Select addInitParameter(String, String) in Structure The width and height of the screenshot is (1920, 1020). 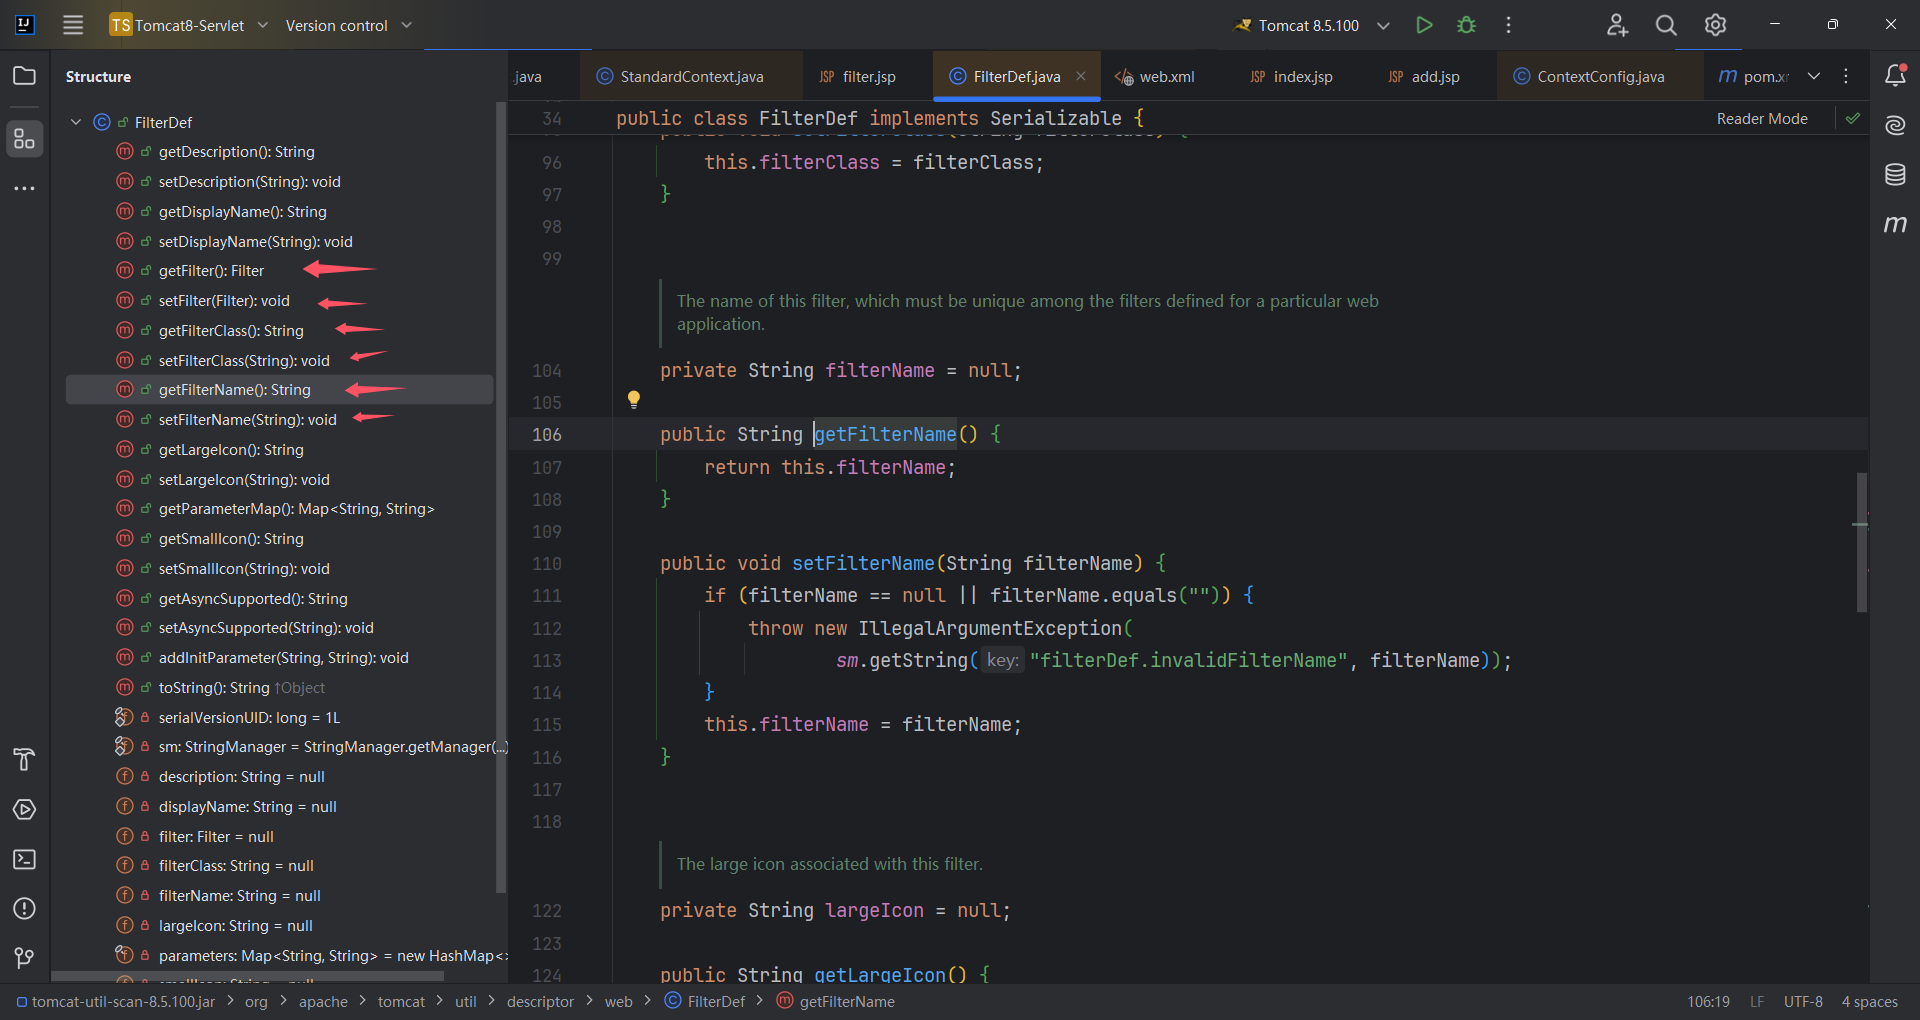click(283, 658)
